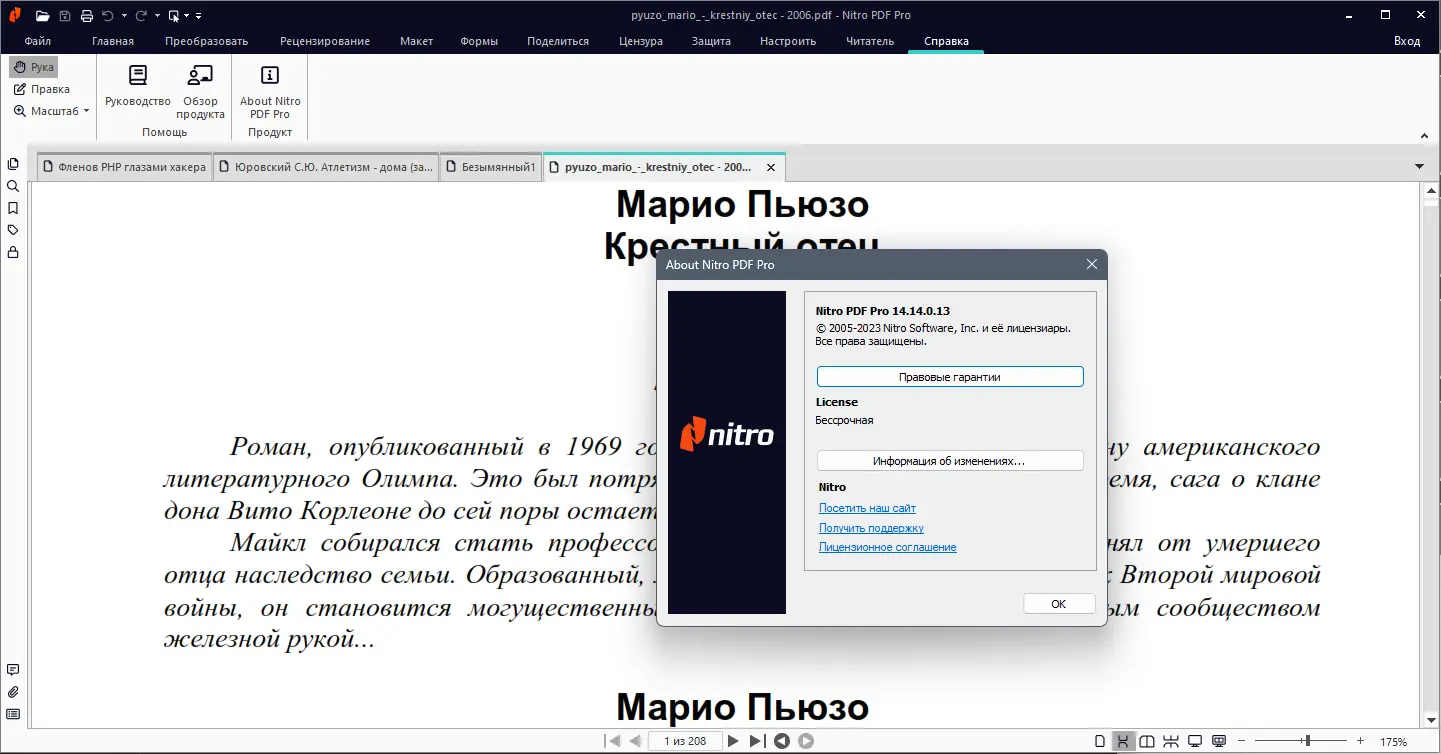This screenshot has width=1441, height=754.
Task: Open the Файл menu
Action: [38, 41]
